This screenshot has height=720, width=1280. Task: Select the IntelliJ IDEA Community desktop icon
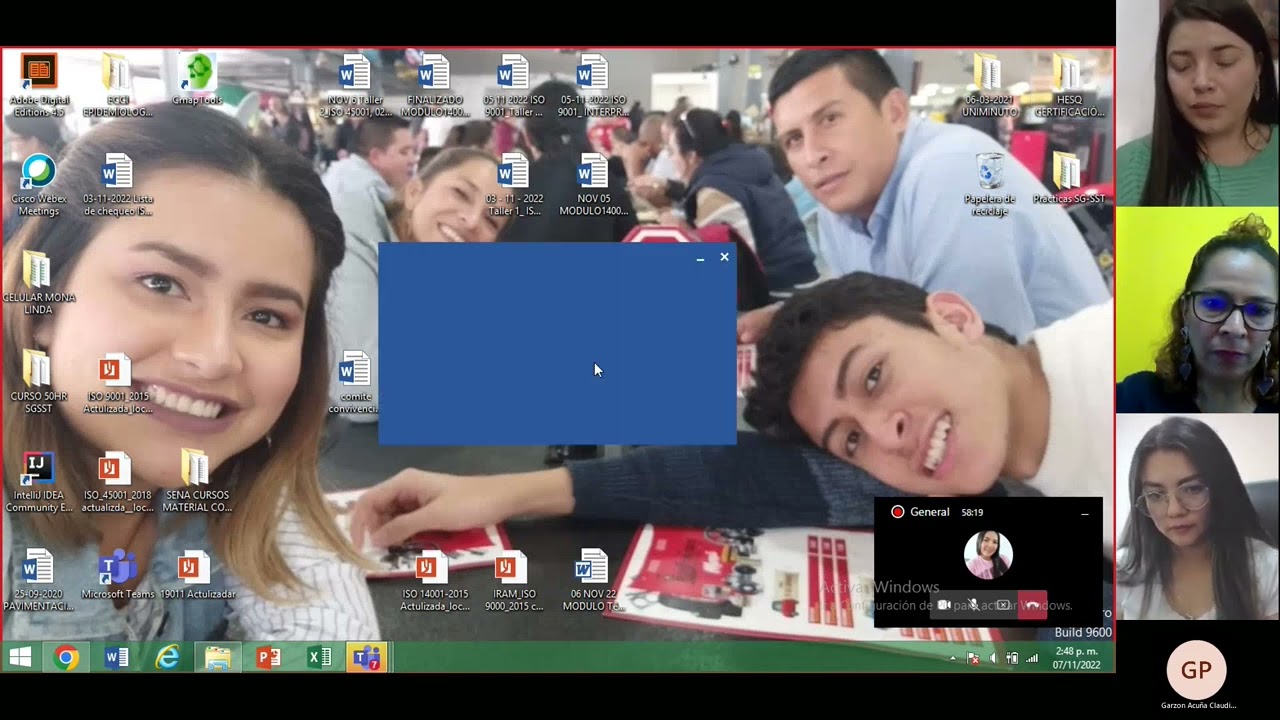tap(38, 468)
